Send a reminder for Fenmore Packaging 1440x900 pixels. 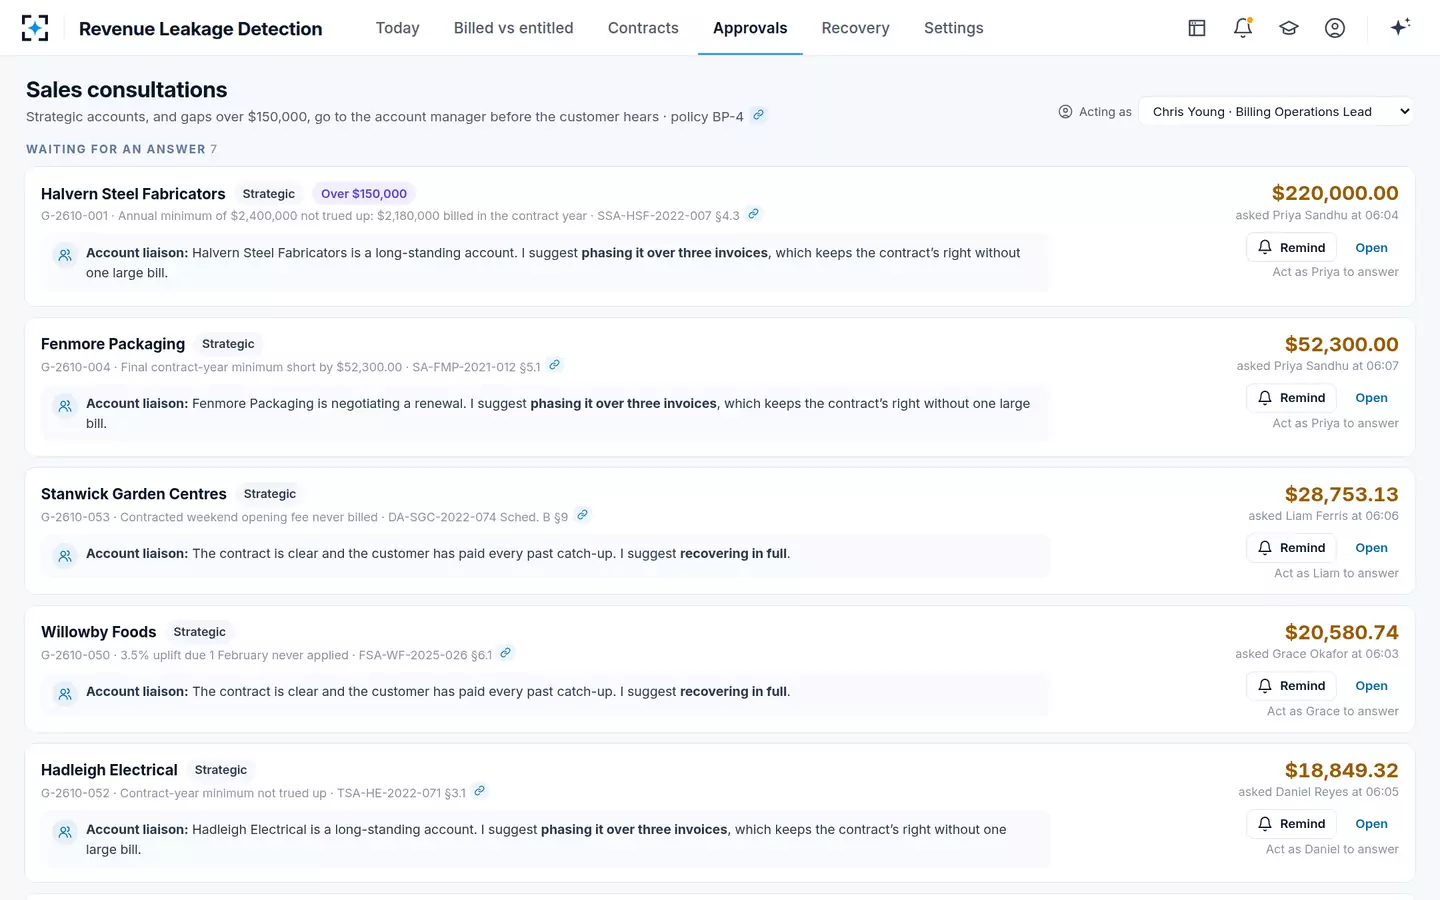(1291, 397)
